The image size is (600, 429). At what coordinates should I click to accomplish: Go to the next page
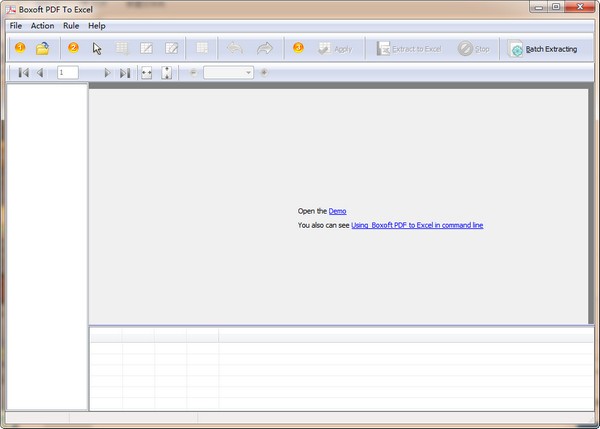[x=107, y=73]
